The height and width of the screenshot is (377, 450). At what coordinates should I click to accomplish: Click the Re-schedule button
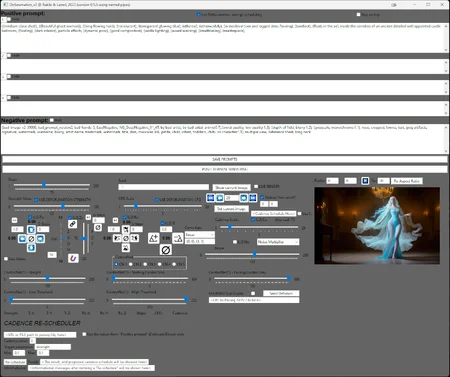tap(15, 362)
